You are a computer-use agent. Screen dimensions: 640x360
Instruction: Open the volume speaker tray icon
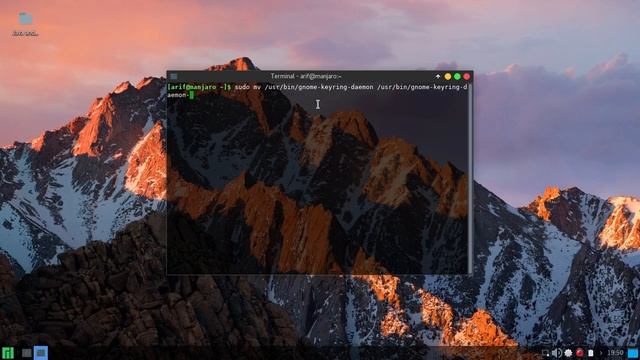556,353
